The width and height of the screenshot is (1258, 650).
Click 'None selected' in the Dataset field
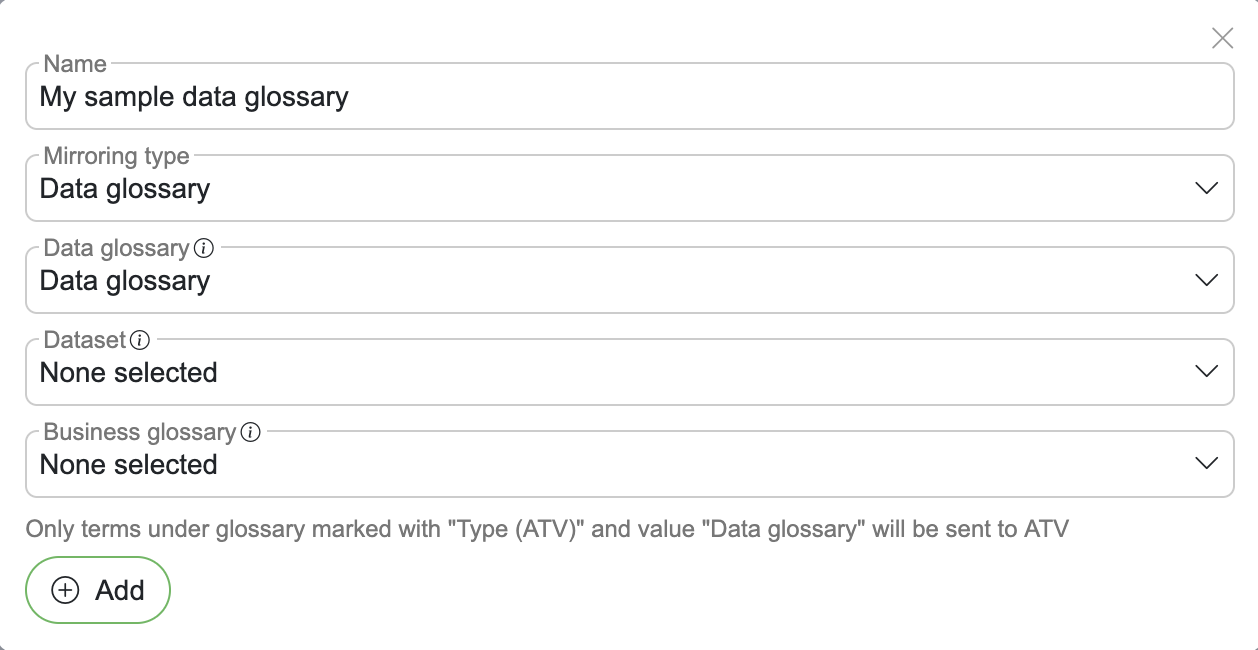pos(128,372)
